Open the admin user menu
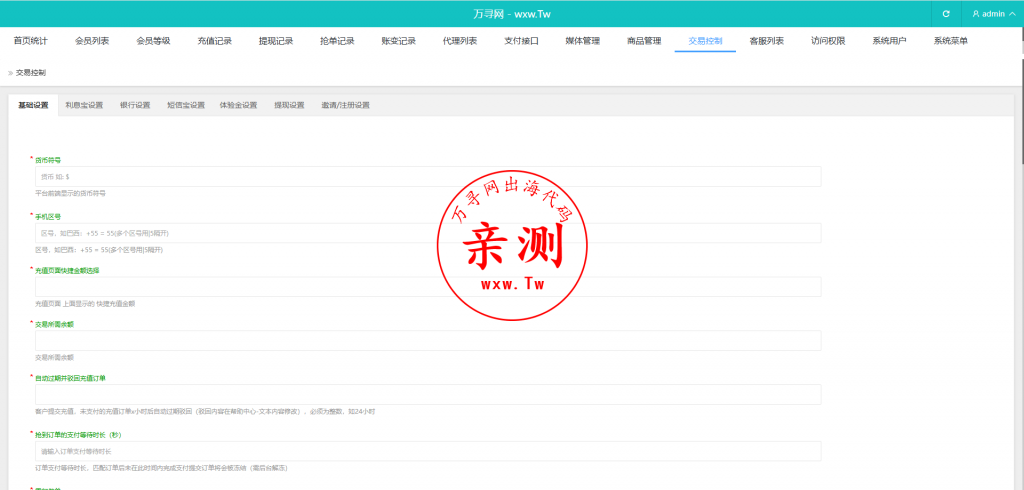This screenshot has width=1024, height=490. [993, 14]
